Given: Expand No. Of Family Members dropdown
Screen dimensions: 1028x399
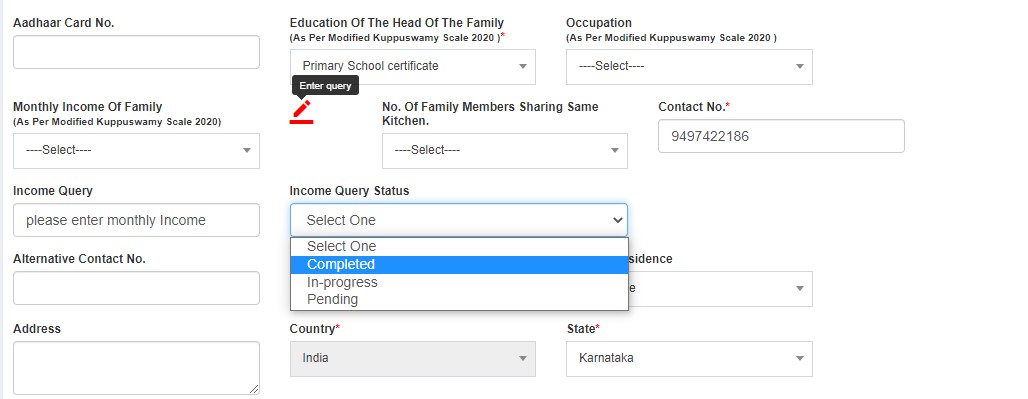Looking at the screenshot, I should point(505,151).
